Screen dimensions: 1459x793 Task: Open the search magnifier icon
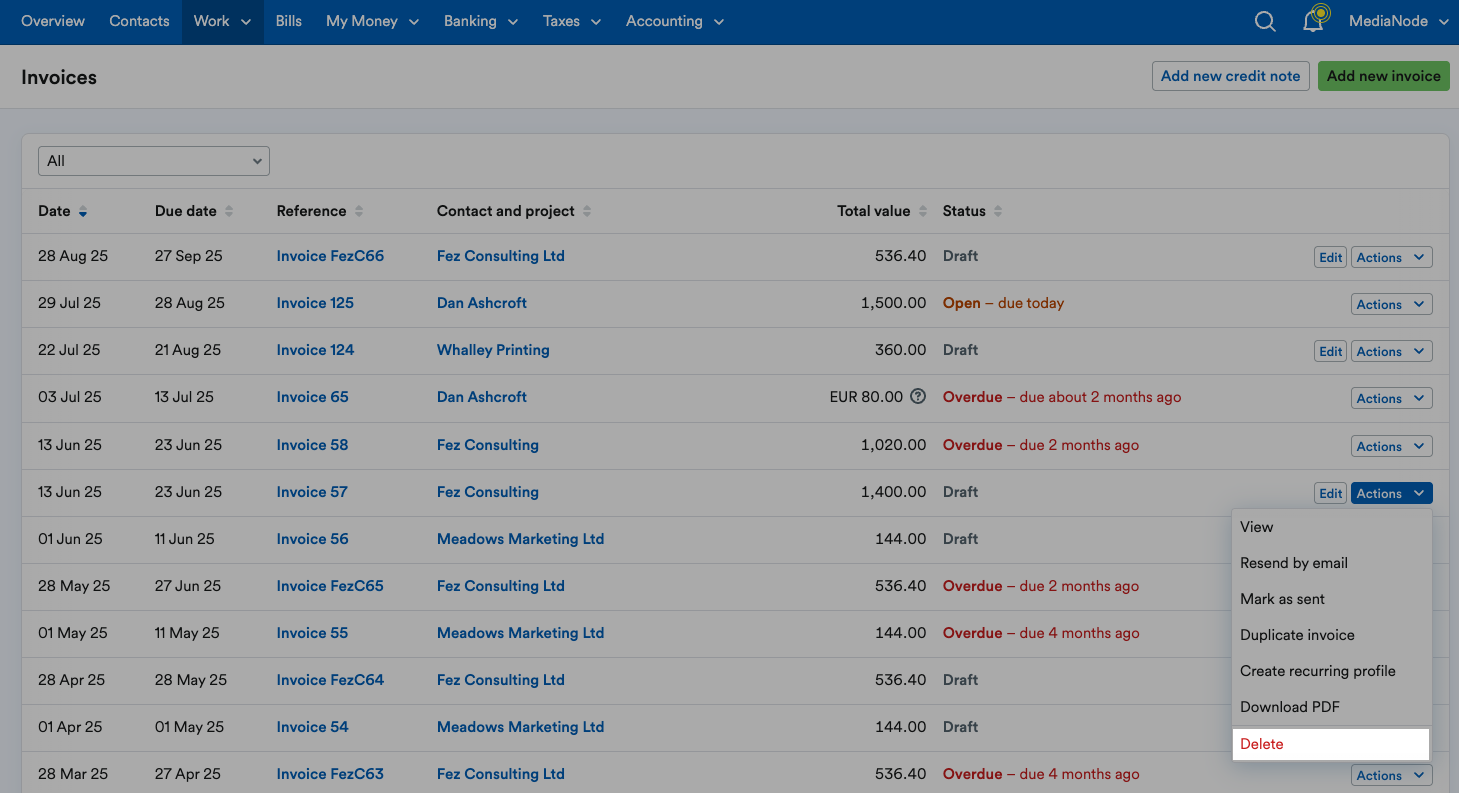[x=1265, y=21]
